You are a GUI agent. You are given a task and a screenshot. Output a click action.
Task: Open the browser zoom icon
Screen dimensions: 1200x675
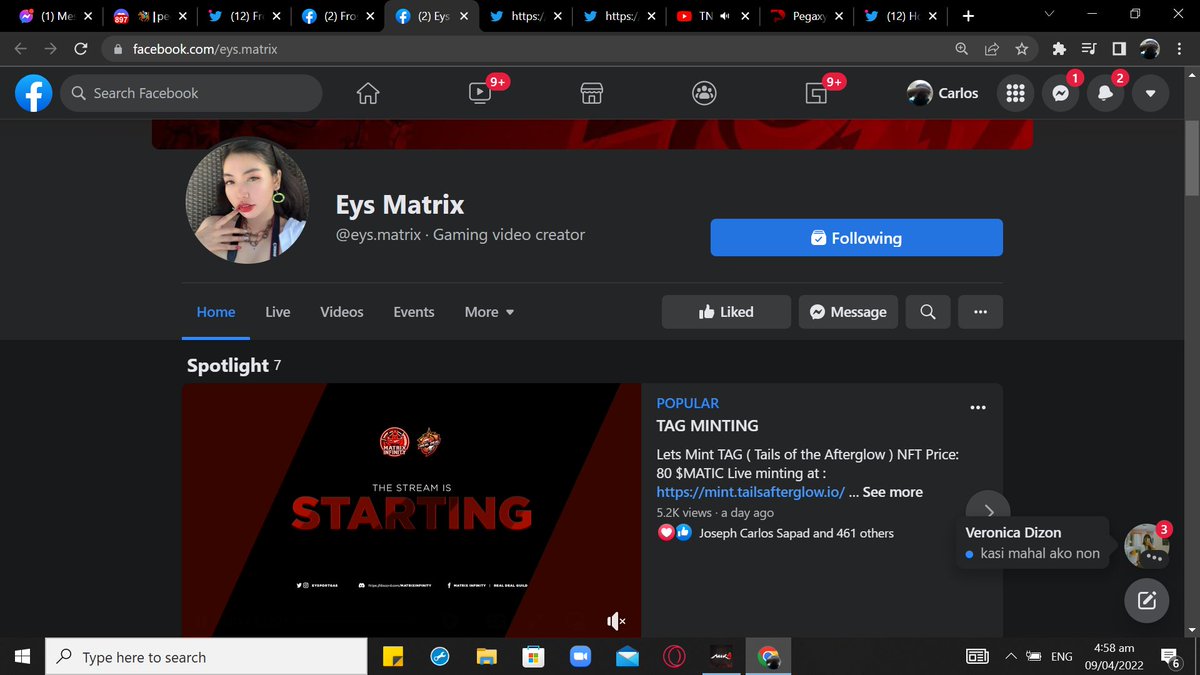pos(962,48)
